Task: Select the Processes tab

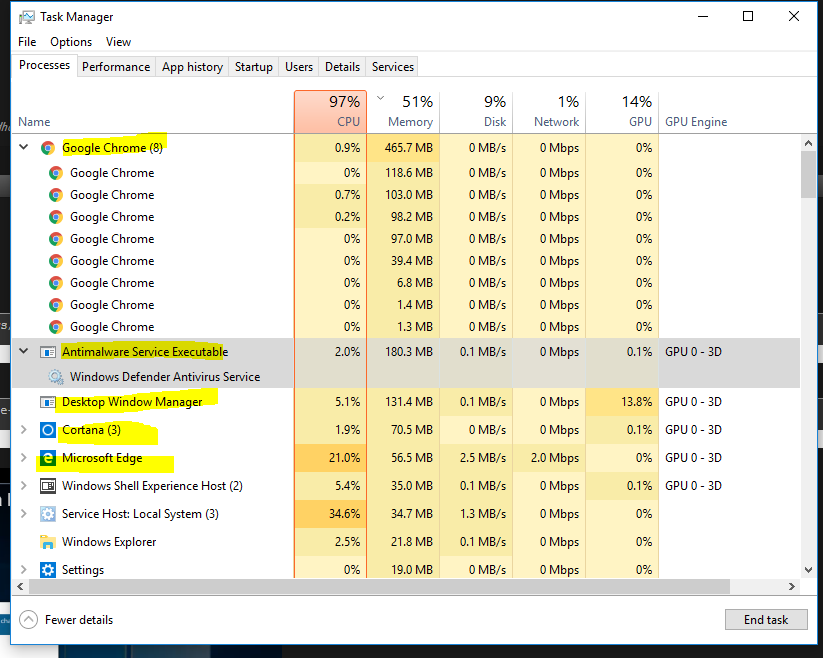Action: point(45,65)
